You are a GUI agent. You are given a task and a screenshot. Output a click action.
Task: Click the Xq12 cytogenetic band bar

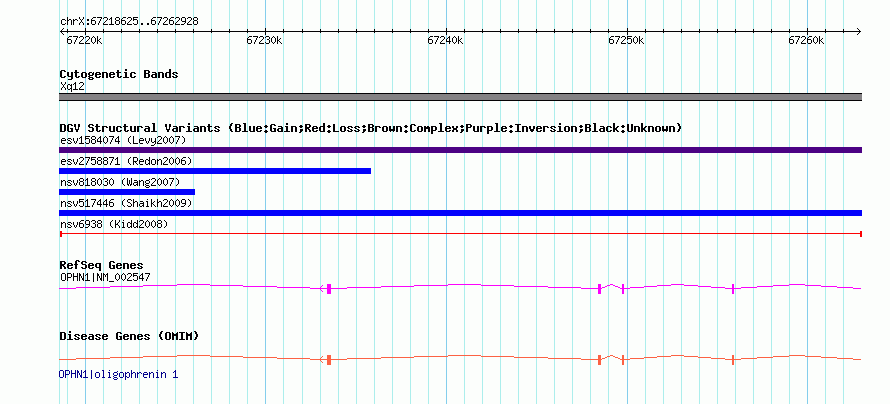[460, 97]
